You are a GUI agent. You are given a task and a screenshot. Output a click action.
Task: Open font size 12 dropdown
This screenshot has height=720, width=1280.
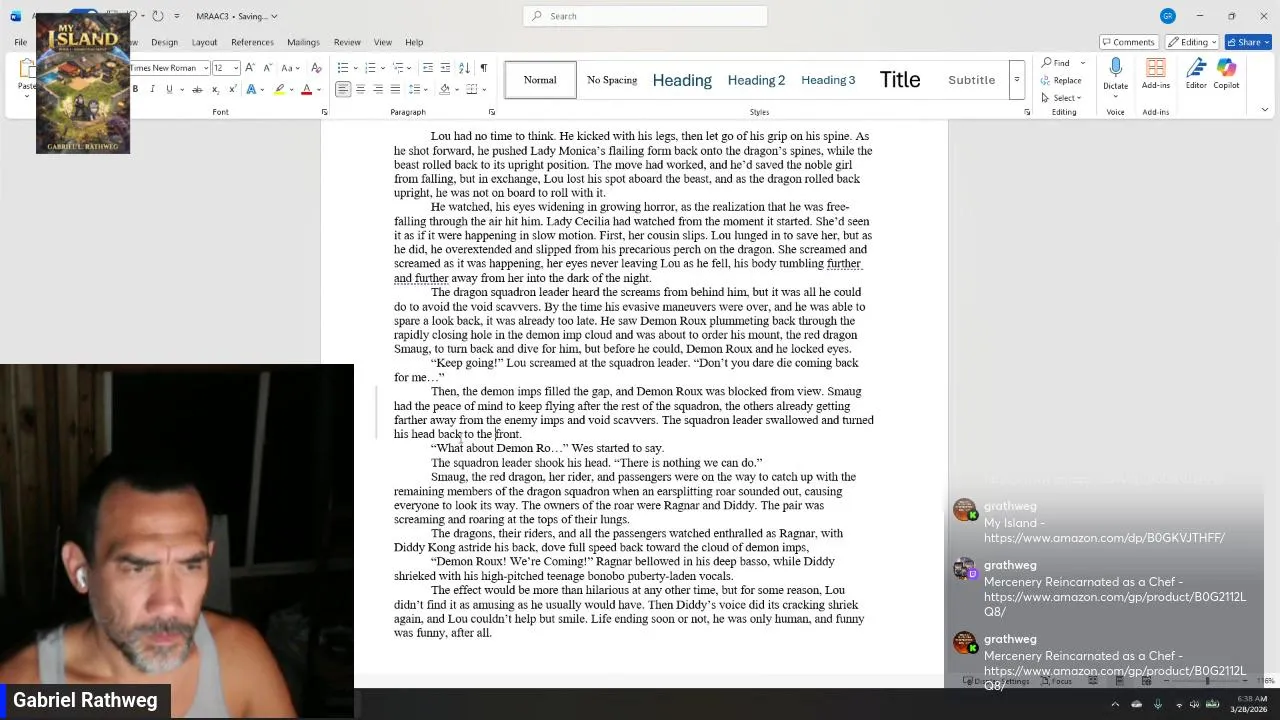pyautogui.click(x=236, y=68)
